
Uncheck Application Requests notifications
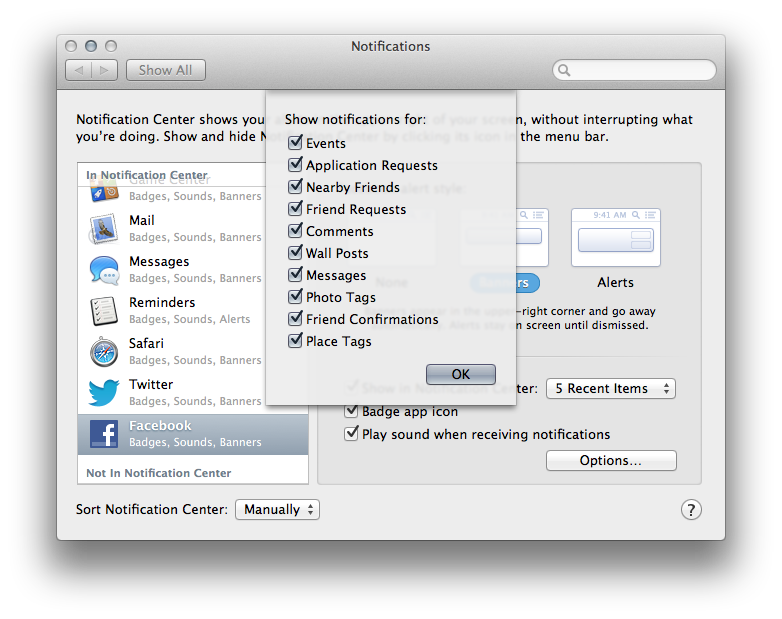tap(295, 165)
